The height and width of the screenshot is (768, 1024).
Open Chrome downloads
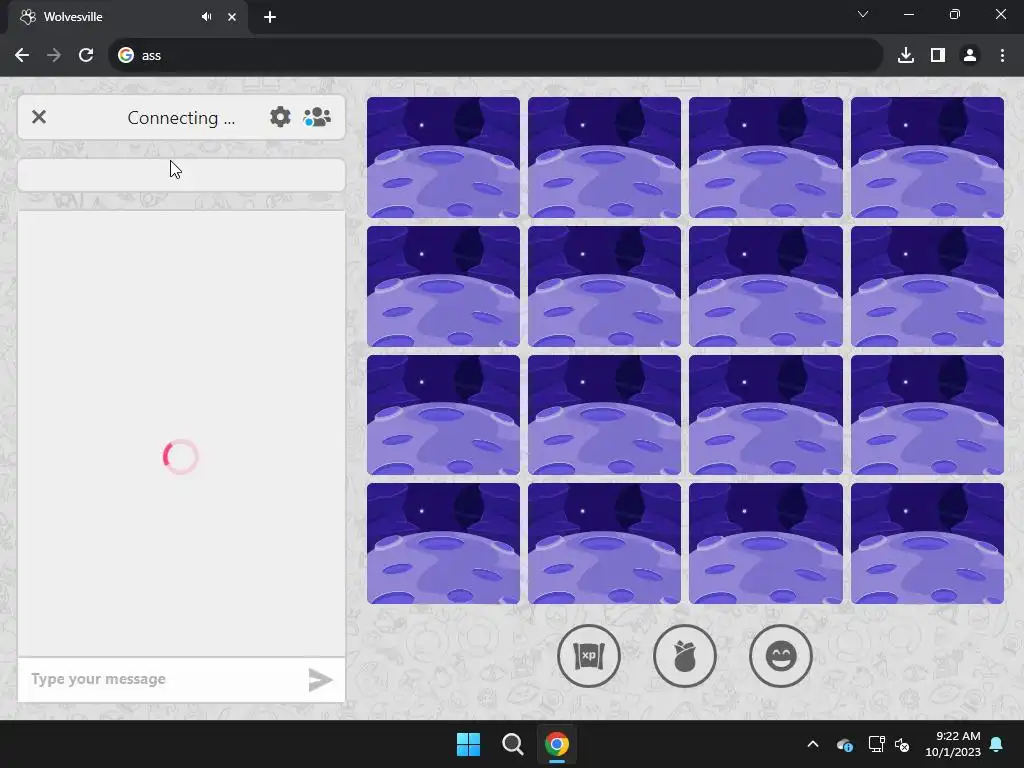[x=906, y=56]
